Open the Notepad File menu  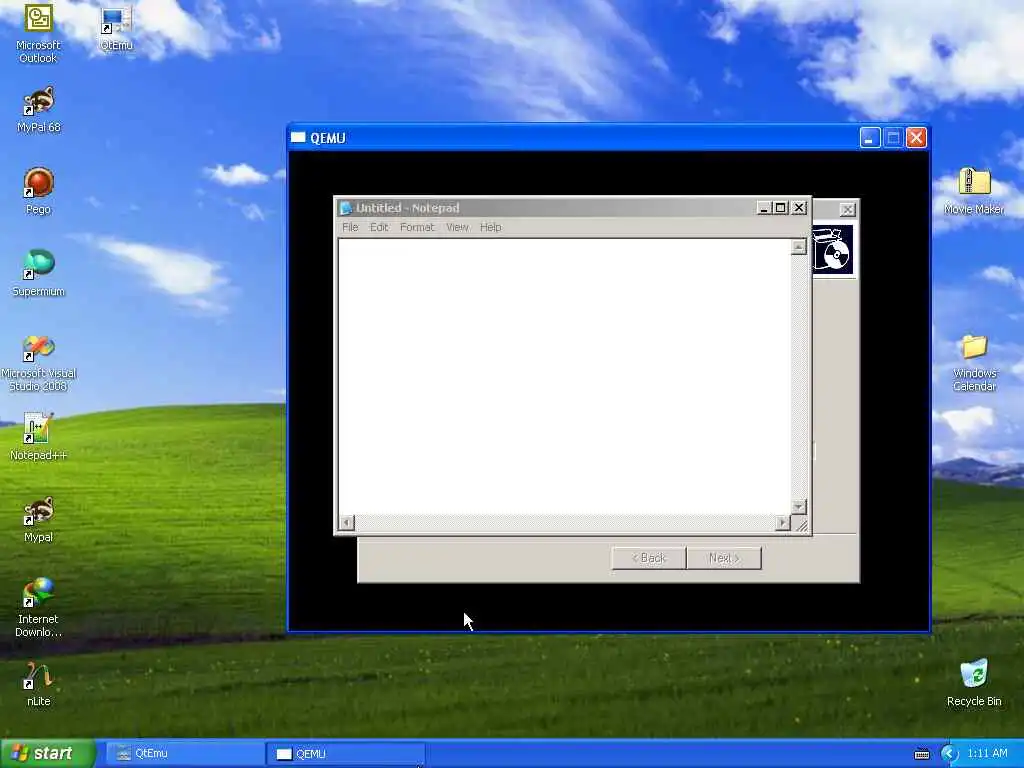tap(350, 227)
